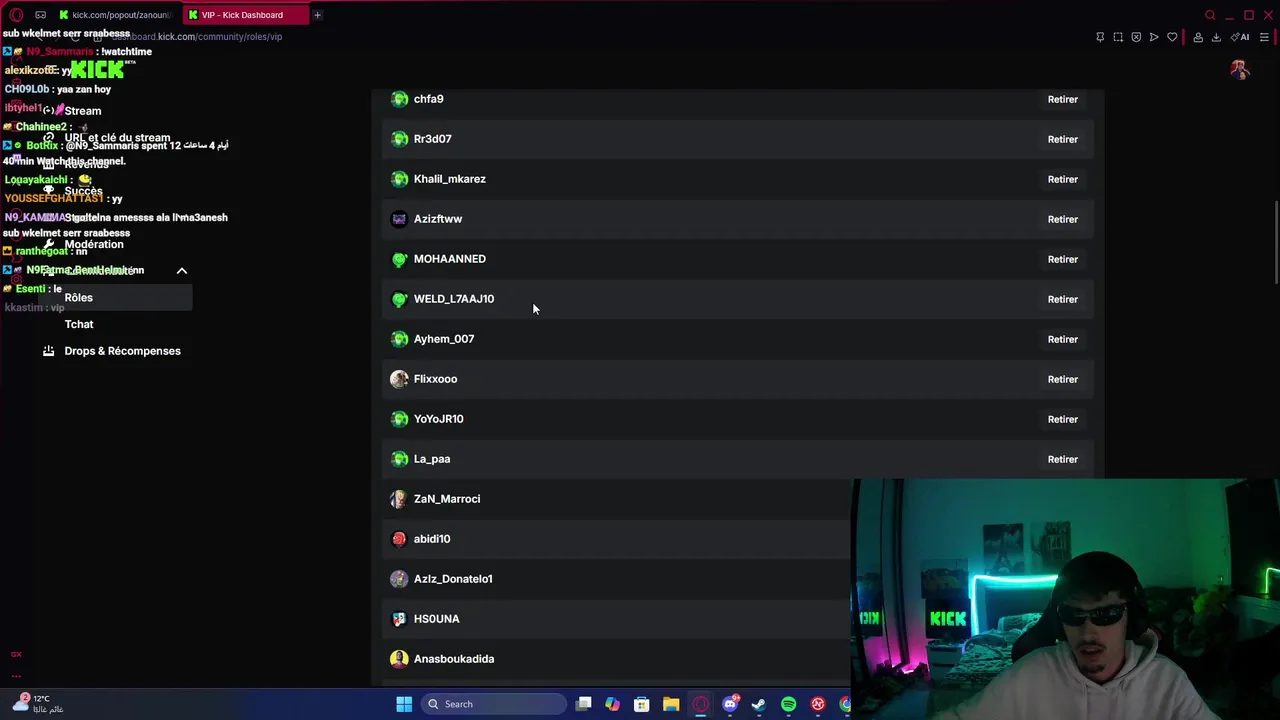Click Azizftww's avatar icon
Screen dimensions: 1280x720
(x=399, y=219)
